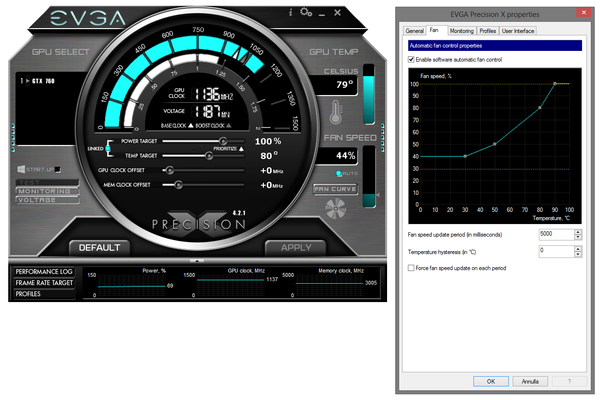
Task: Click Annulla to cancel properties dialog
Action: 530,381
